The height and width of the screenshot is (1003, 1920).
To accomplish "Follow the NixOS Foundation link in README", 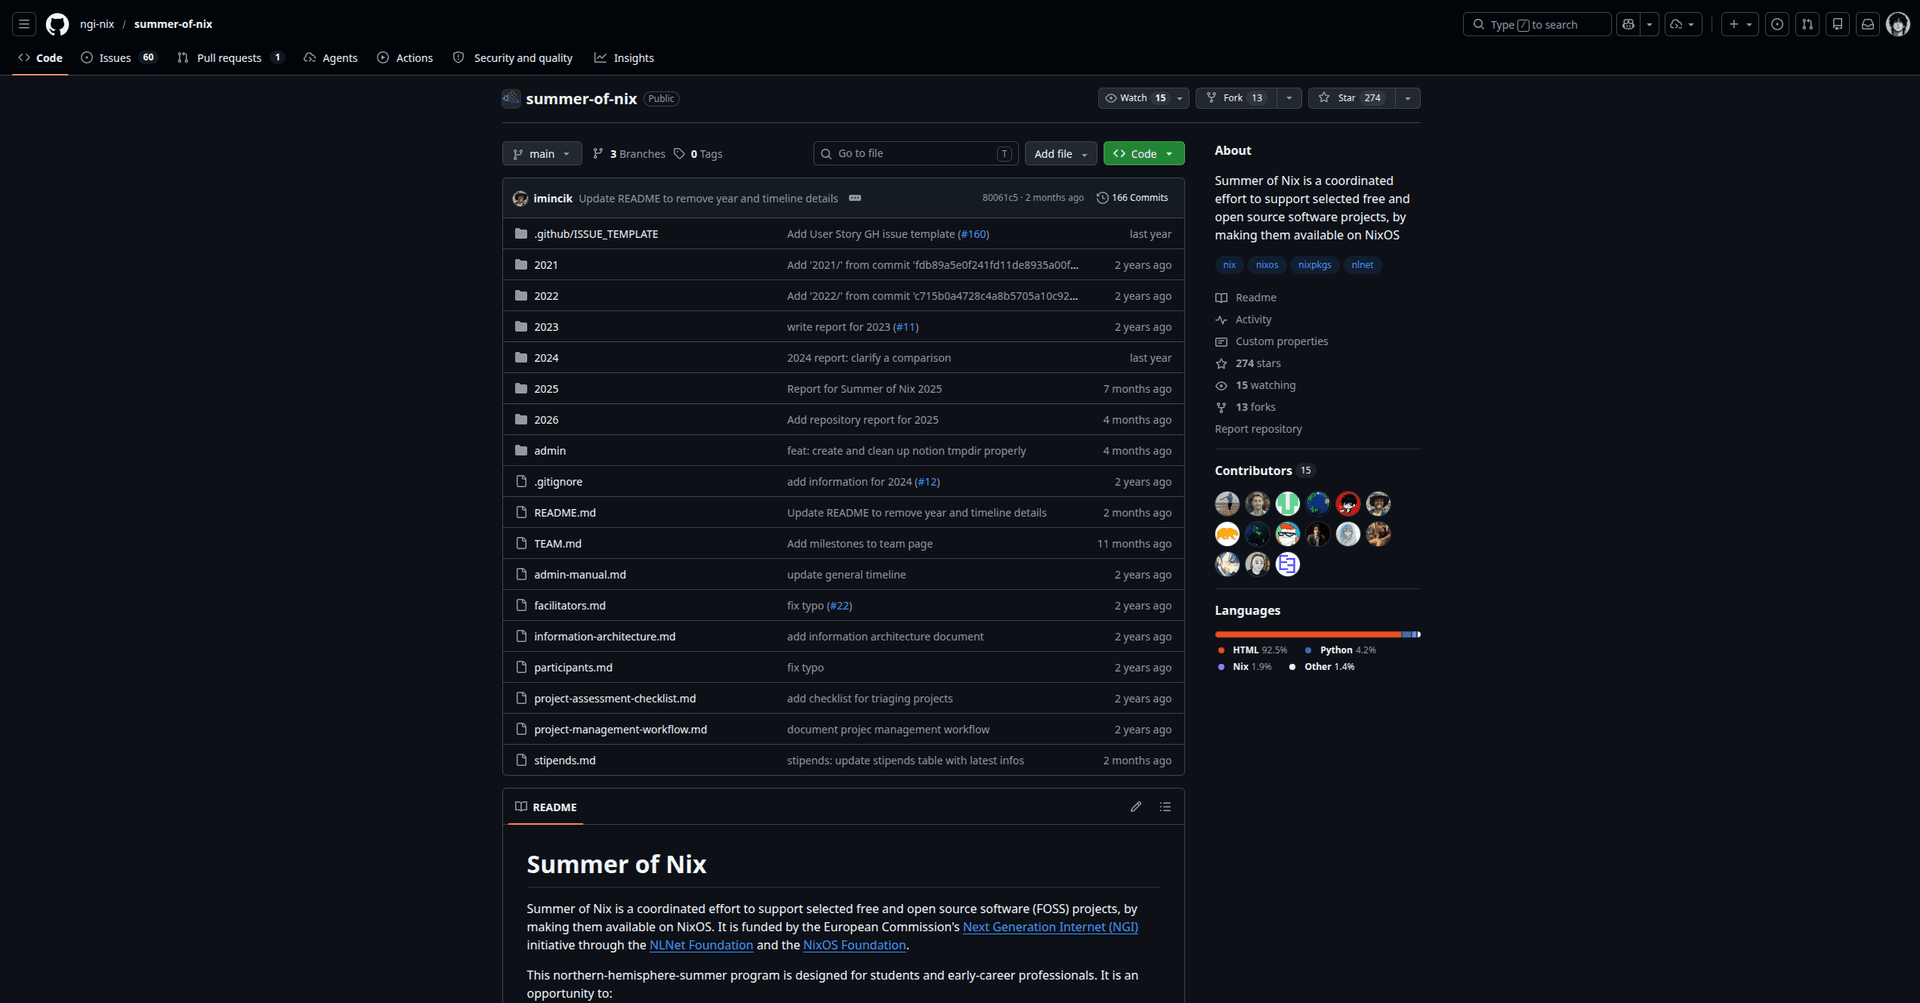I will pos(854,946).
